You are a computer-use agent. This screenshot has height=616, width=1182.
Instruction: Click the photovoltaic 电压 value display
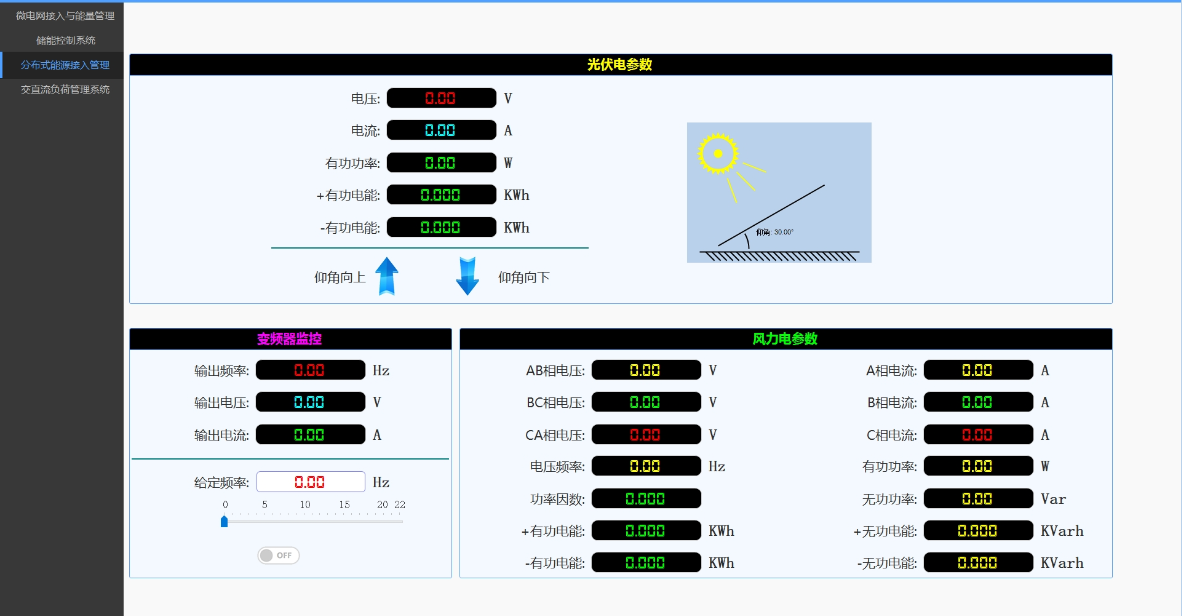pos(441,98)
